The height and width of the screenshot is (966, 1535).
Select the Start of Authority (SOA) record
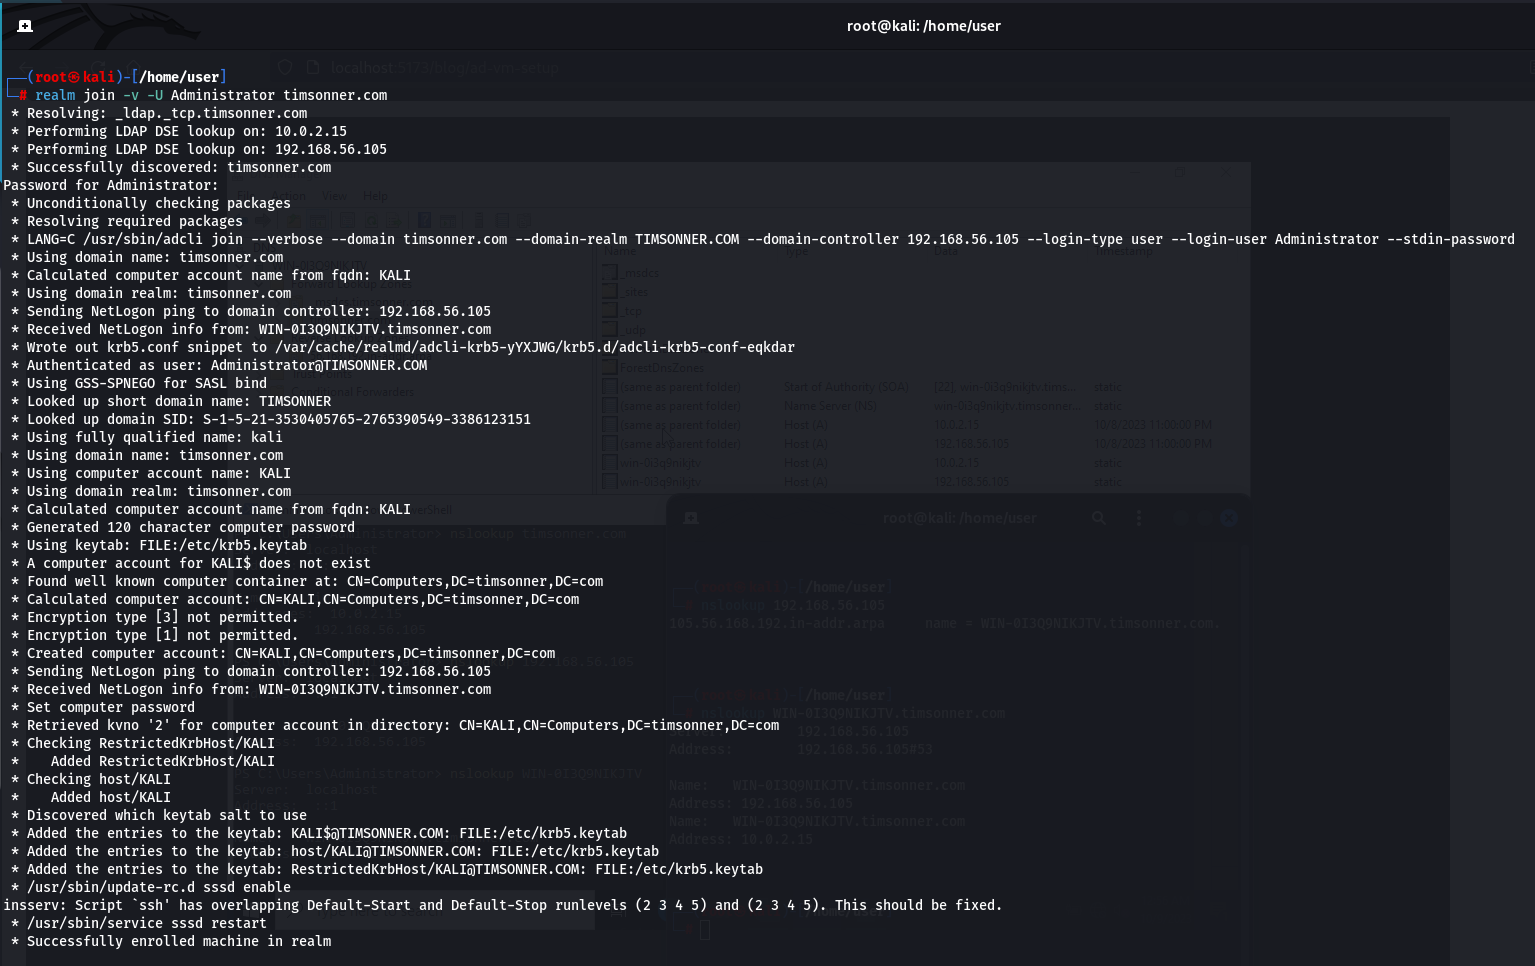[x=846, y=387]
